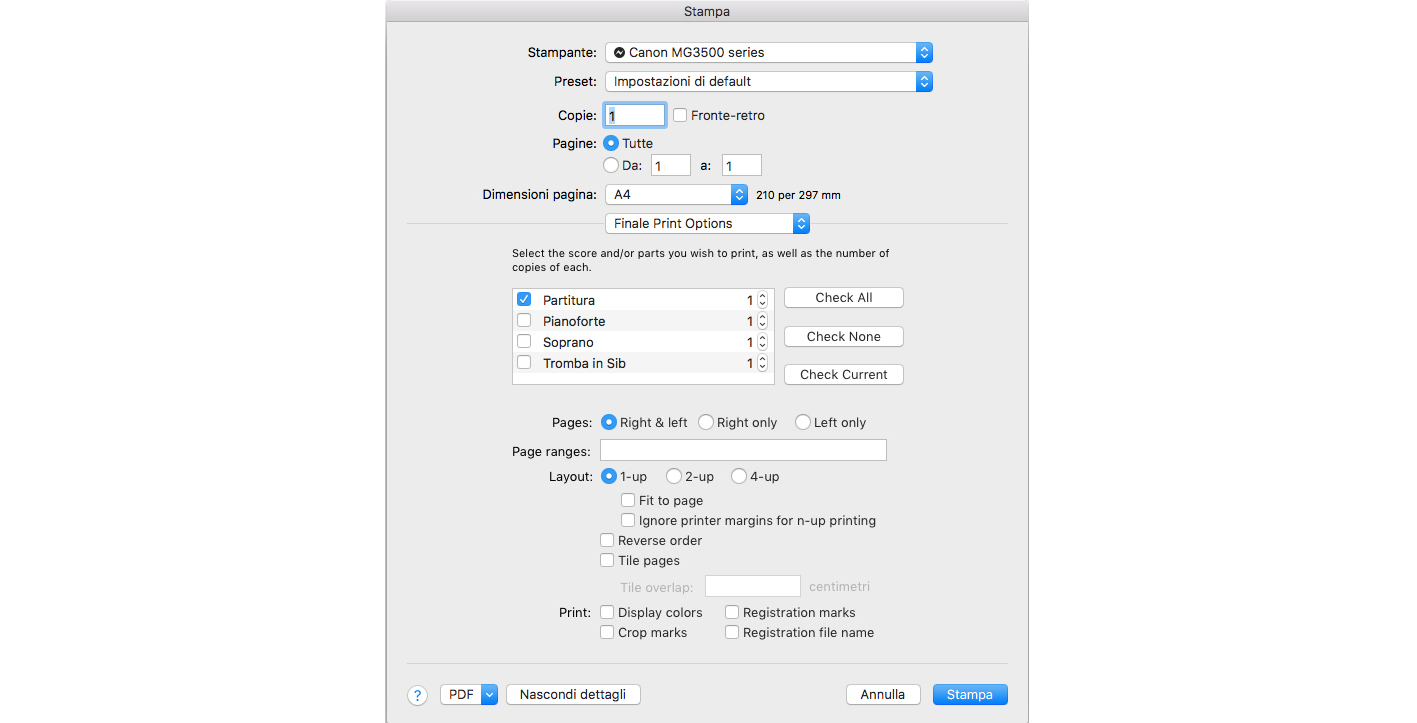Click the Soprano copies stepper

(x=762, y=342)
